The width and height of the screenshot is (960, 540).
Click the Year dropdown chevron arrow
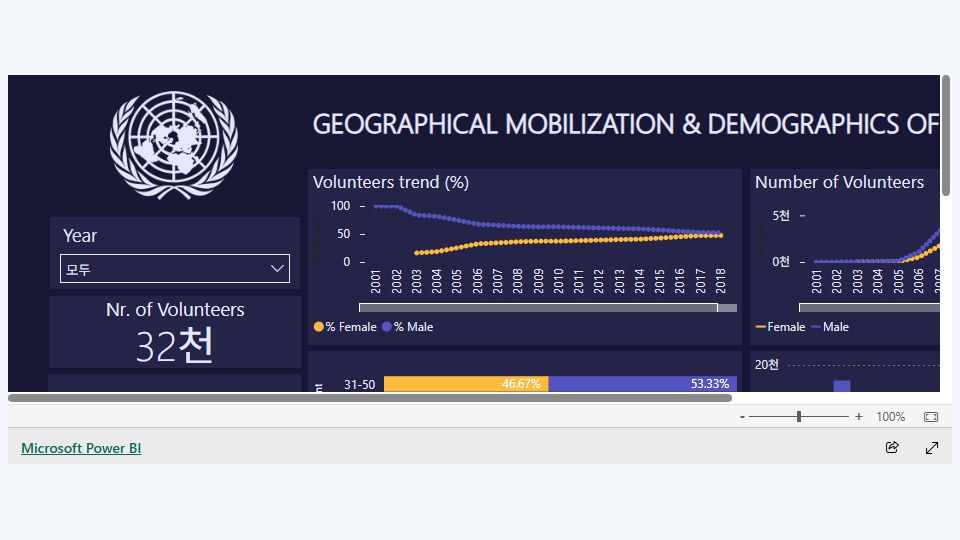pos(277,268)
